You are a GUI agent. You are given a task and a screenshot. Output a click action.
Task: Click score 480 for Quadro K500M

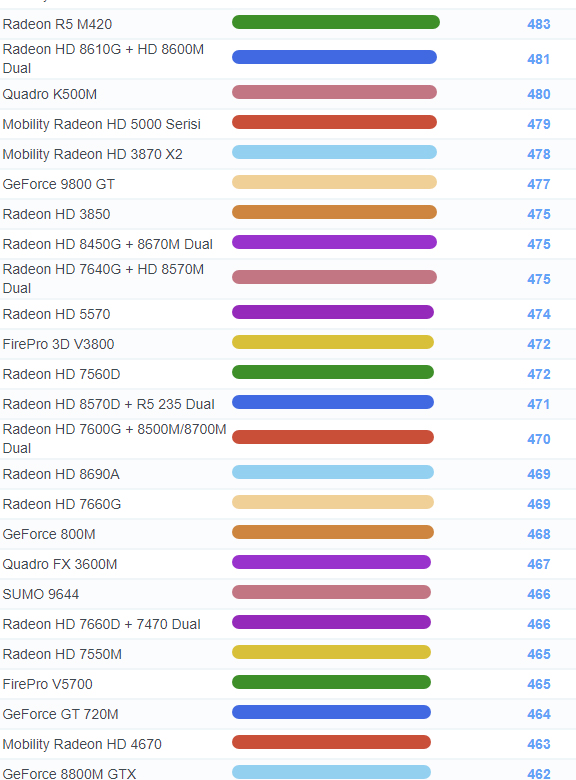539,94
